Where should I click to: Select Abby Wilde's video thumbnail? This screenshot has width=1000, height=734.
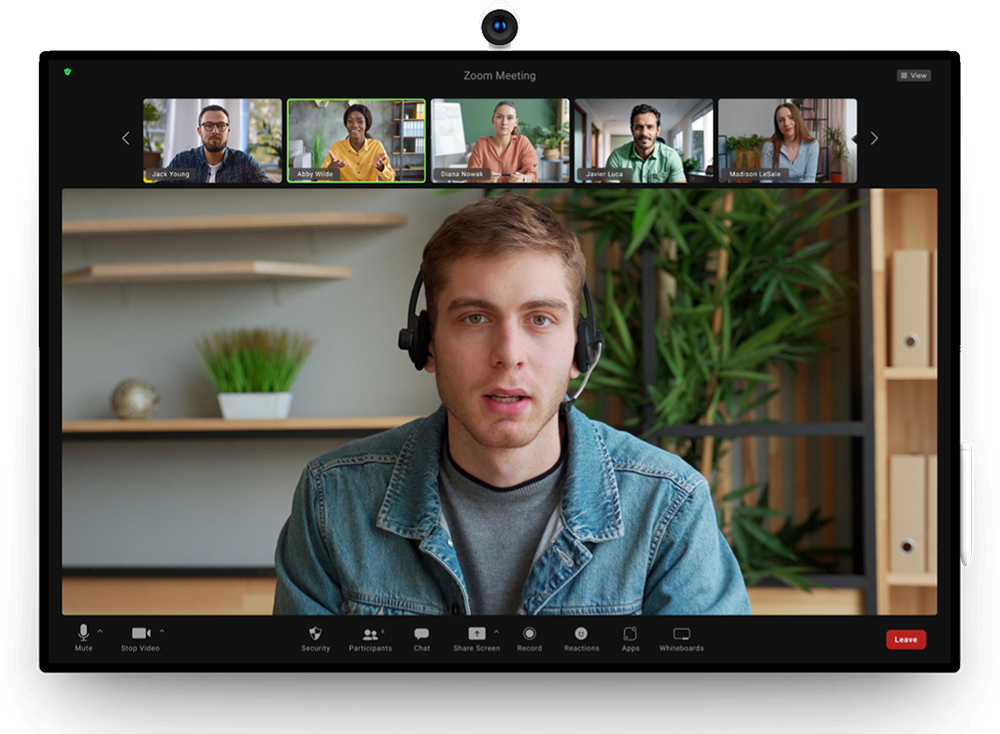357,140
